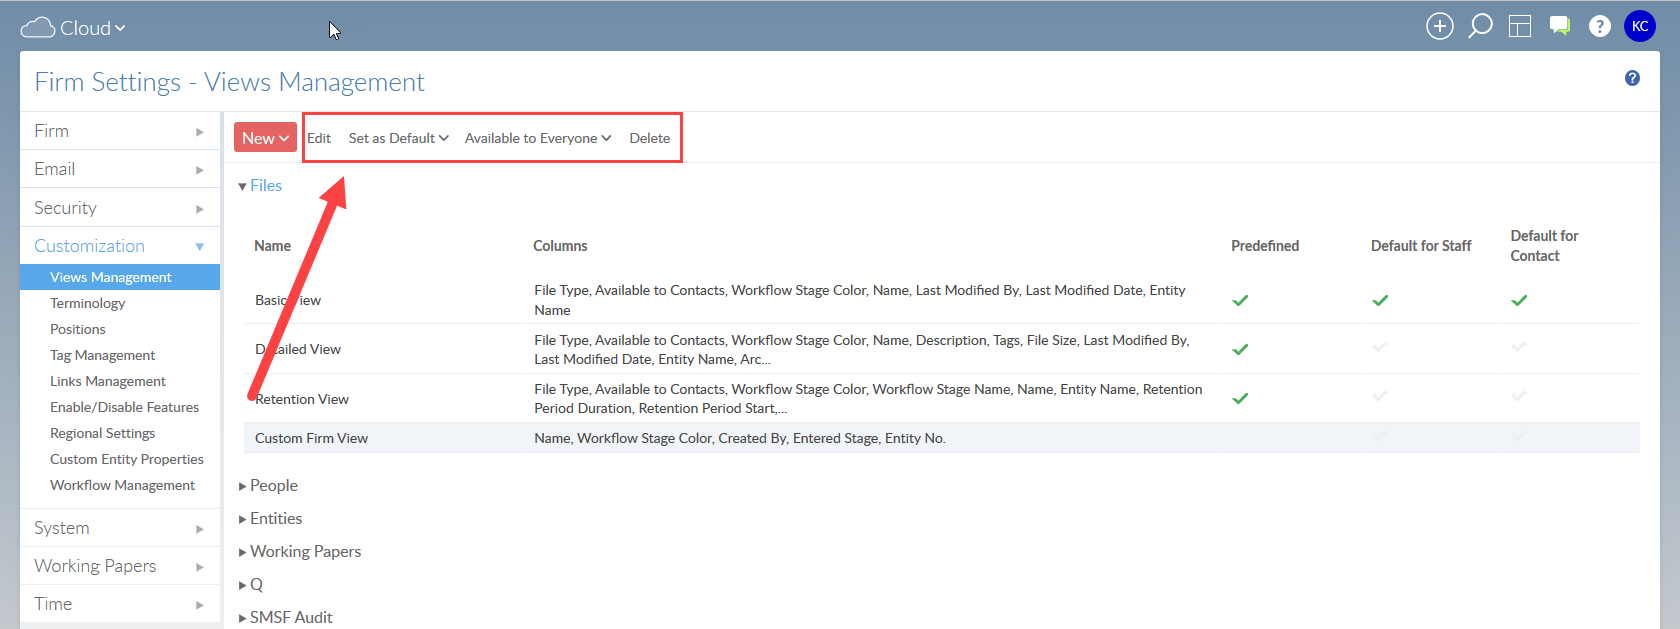Click the Default for Contact header
The height and width of the screenshot is (629, 1680).
click(1544, 246)
